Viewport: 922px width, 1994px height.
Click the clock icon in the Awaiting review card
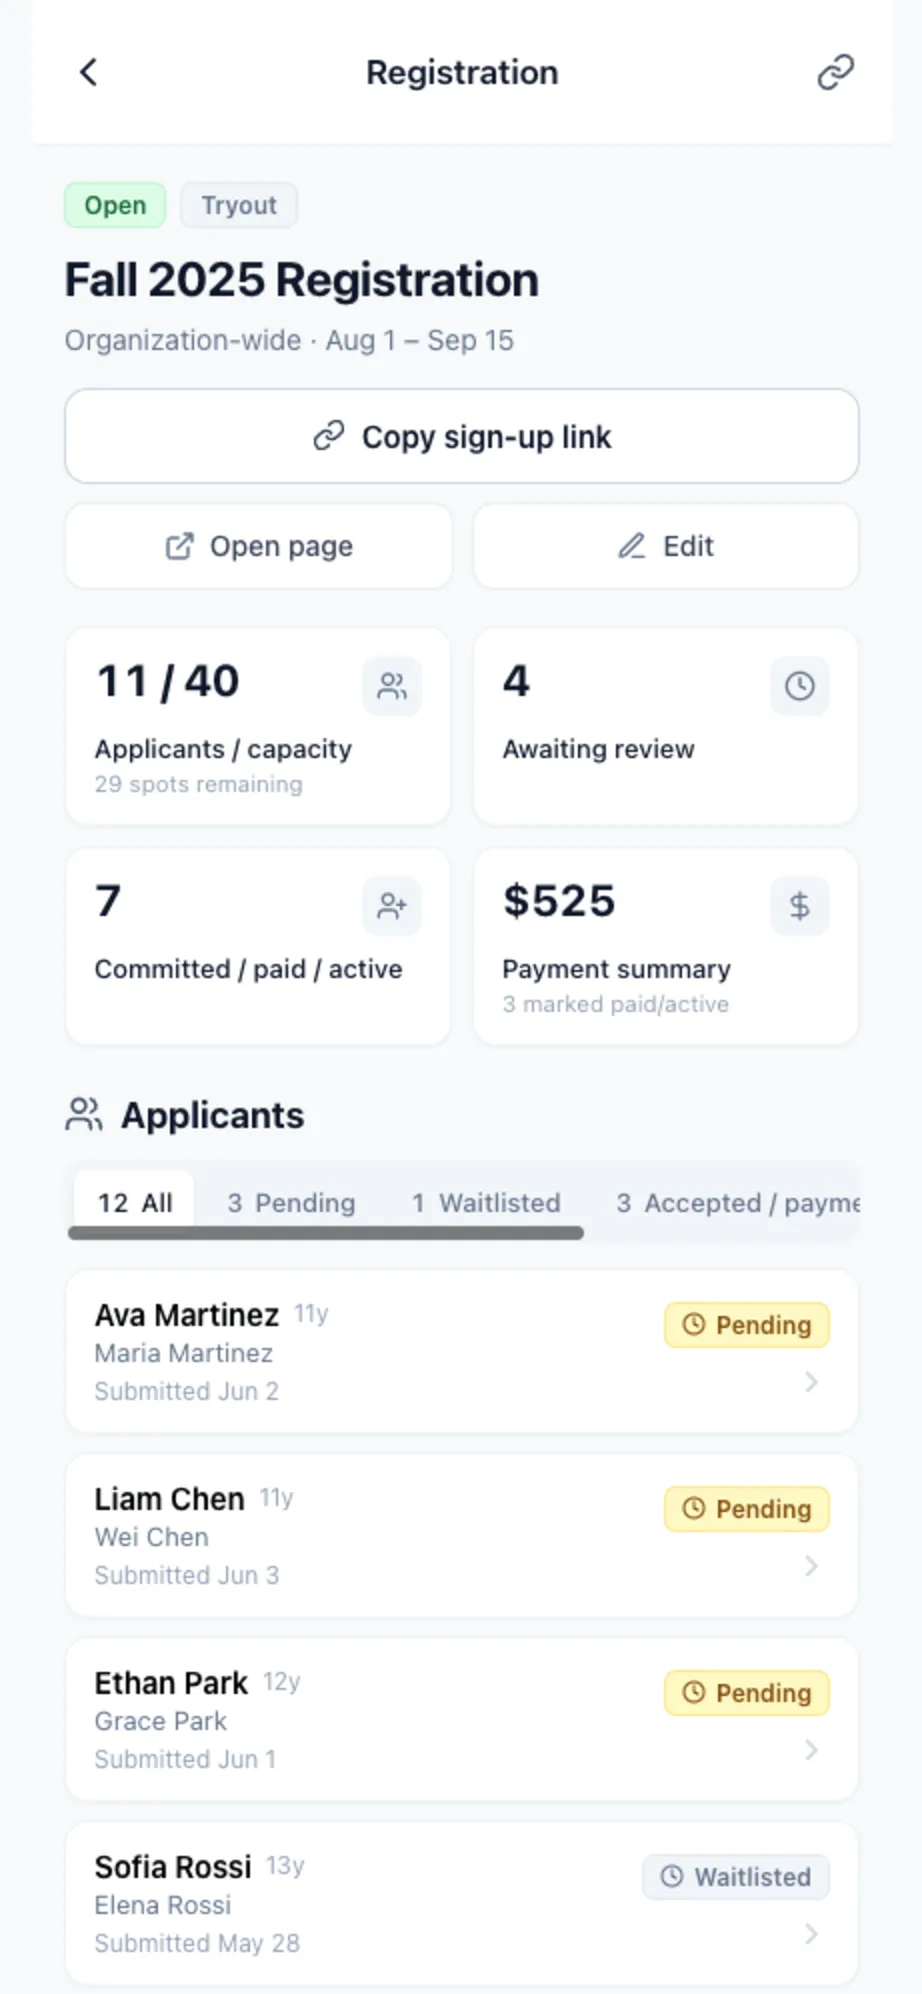pos(799,686)
